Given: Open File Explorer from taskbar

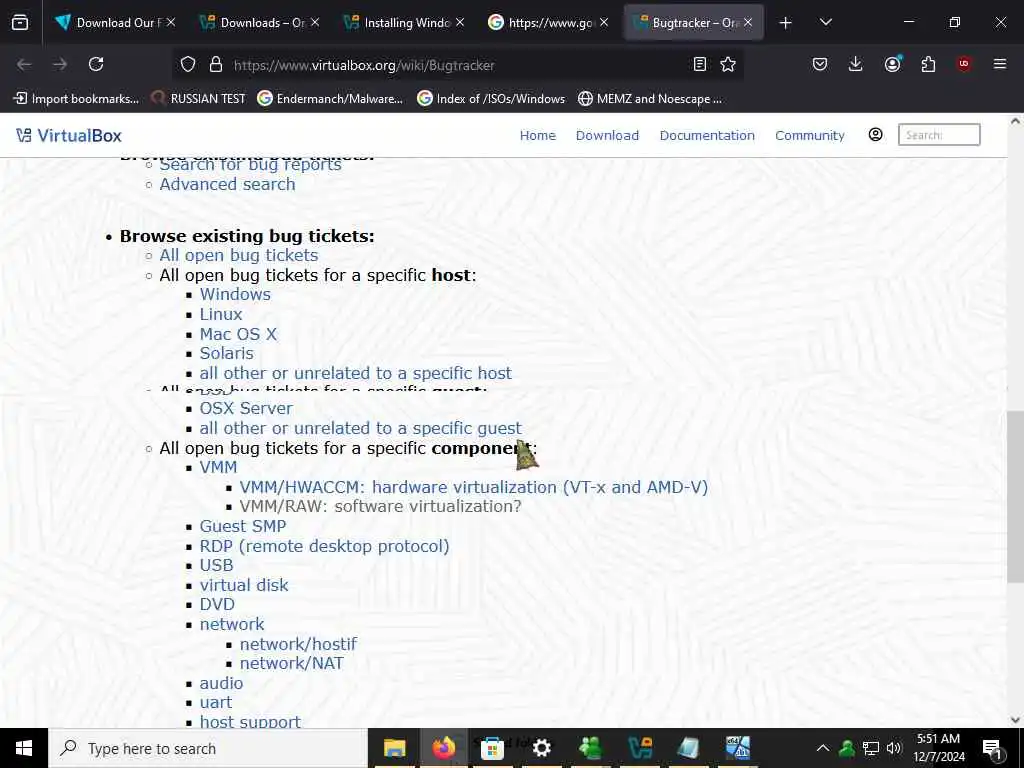Looking at the screenshot, I should (394, 748).
